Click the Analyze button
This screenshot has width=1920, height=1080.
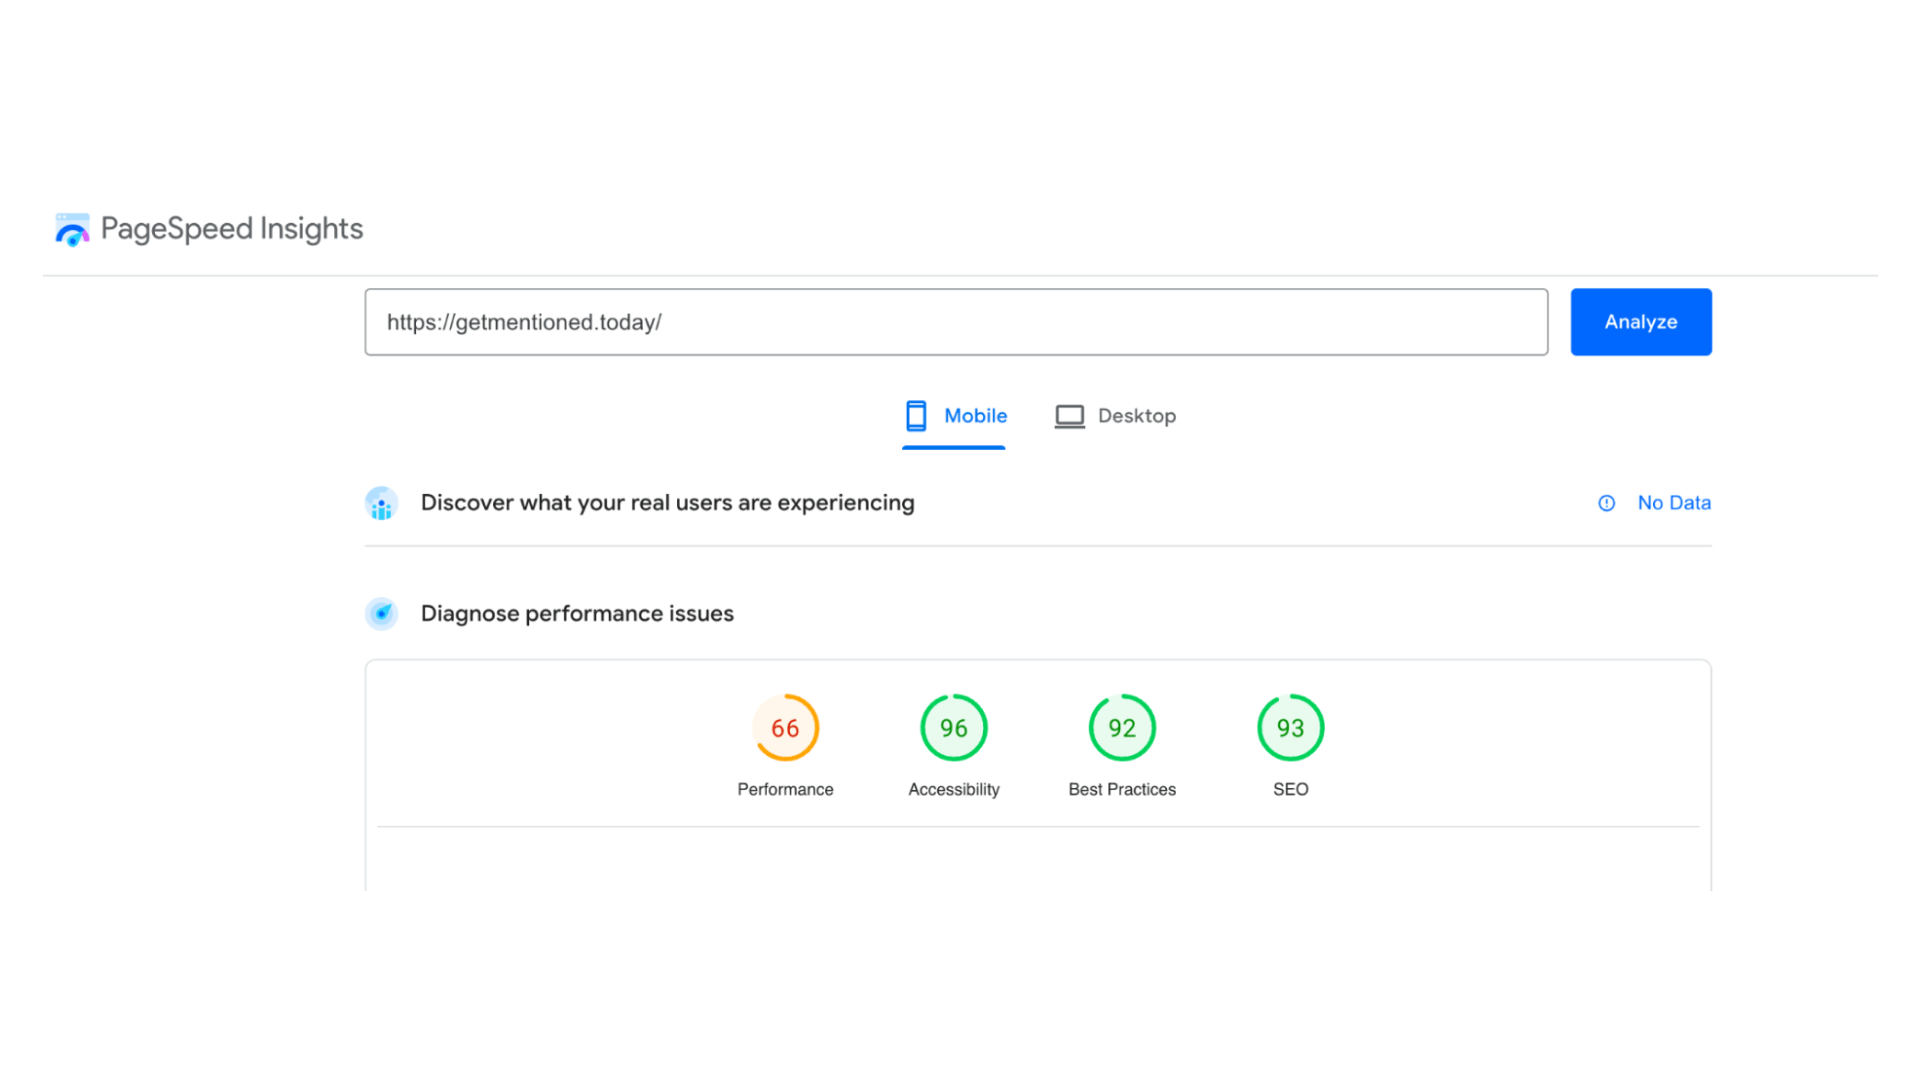1641,322
